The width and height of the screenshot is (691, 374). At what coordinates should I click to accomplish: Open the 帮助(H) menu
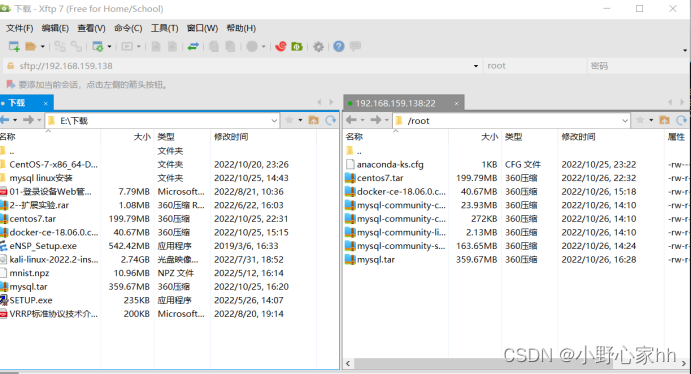pyautogui.click(x=241, y=28)
